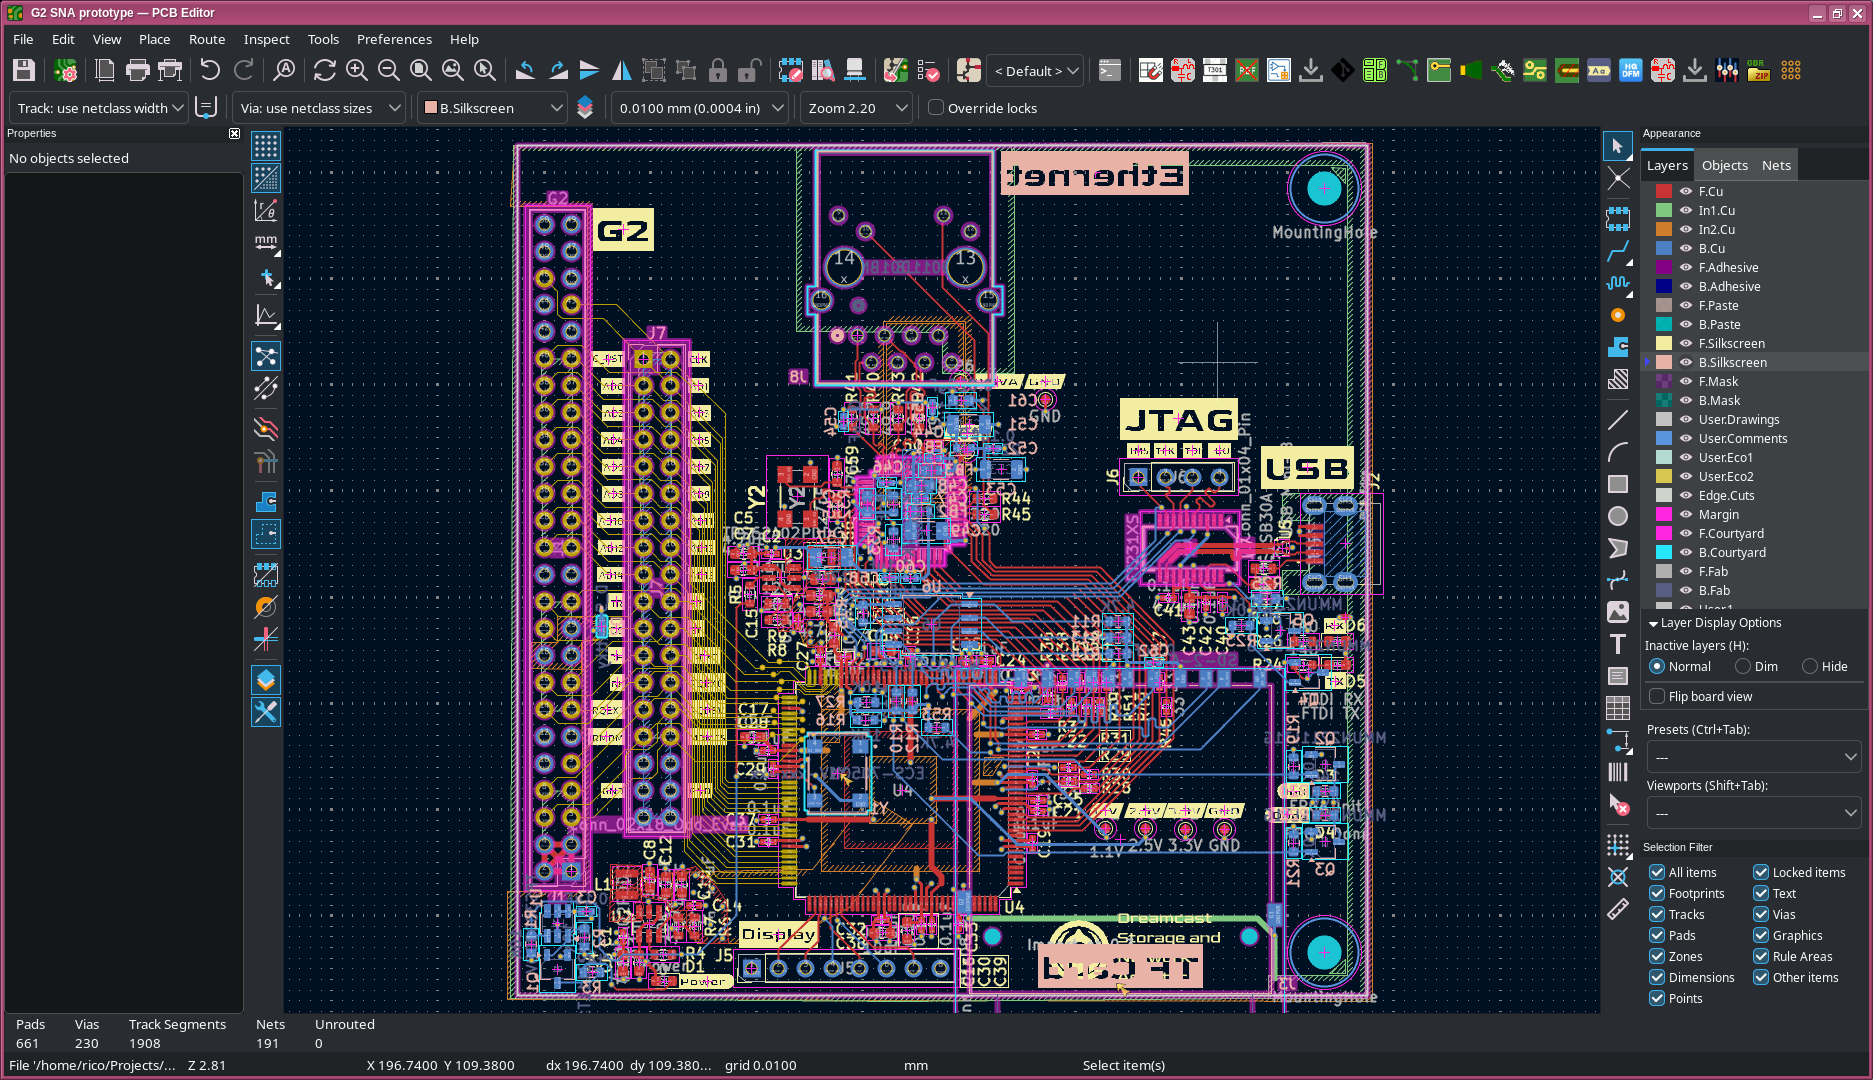Toggle ratsnest display icon

(x=266, y=356)
